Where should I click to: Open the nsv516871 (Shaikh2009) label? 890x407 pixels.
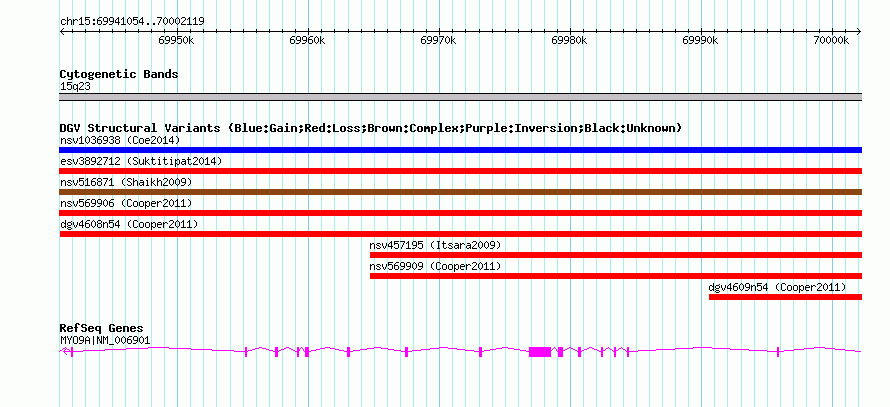click(126, 182)
